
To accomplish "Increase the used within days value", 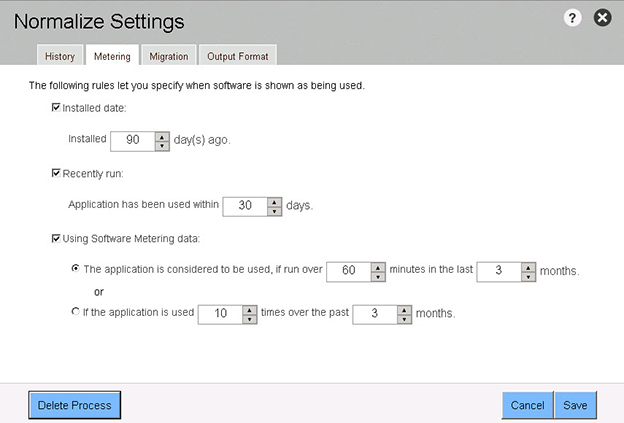I will (275, 200).
